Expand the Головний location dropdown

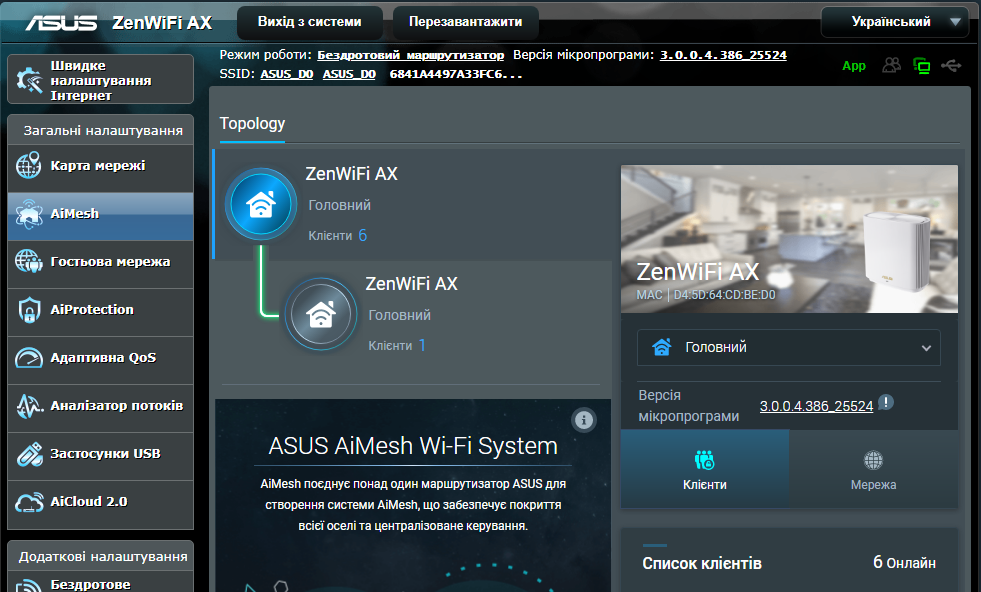(x=788, y=347)
